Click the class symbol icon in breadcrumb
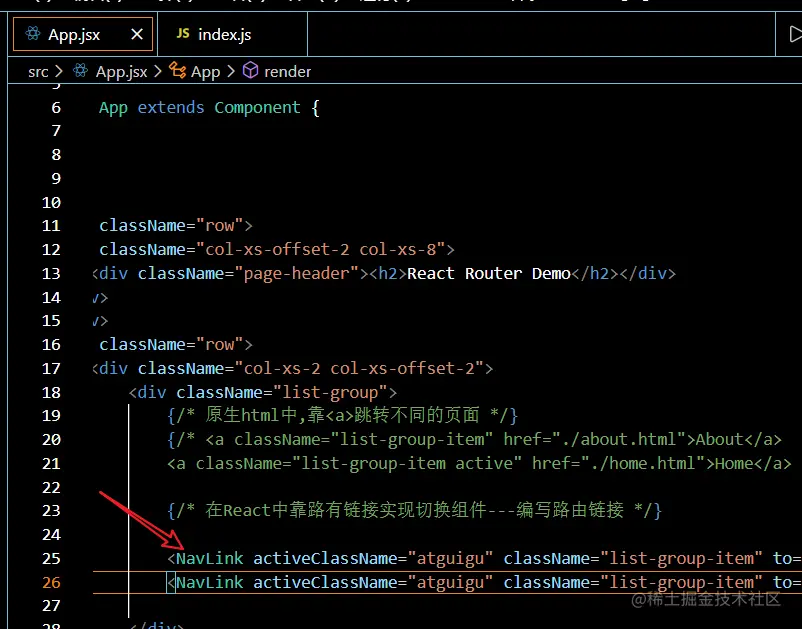The width and height of the screenshot is (802, 629). [x=177, y=70]
